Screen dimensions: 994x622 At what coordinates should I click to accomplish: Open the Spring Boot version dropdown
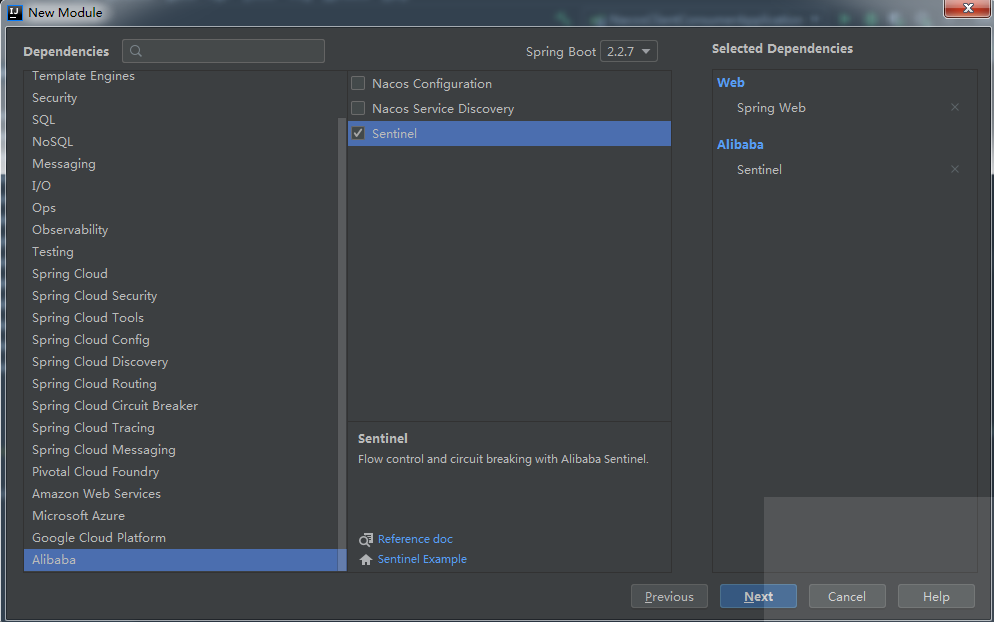pos(629,51)
